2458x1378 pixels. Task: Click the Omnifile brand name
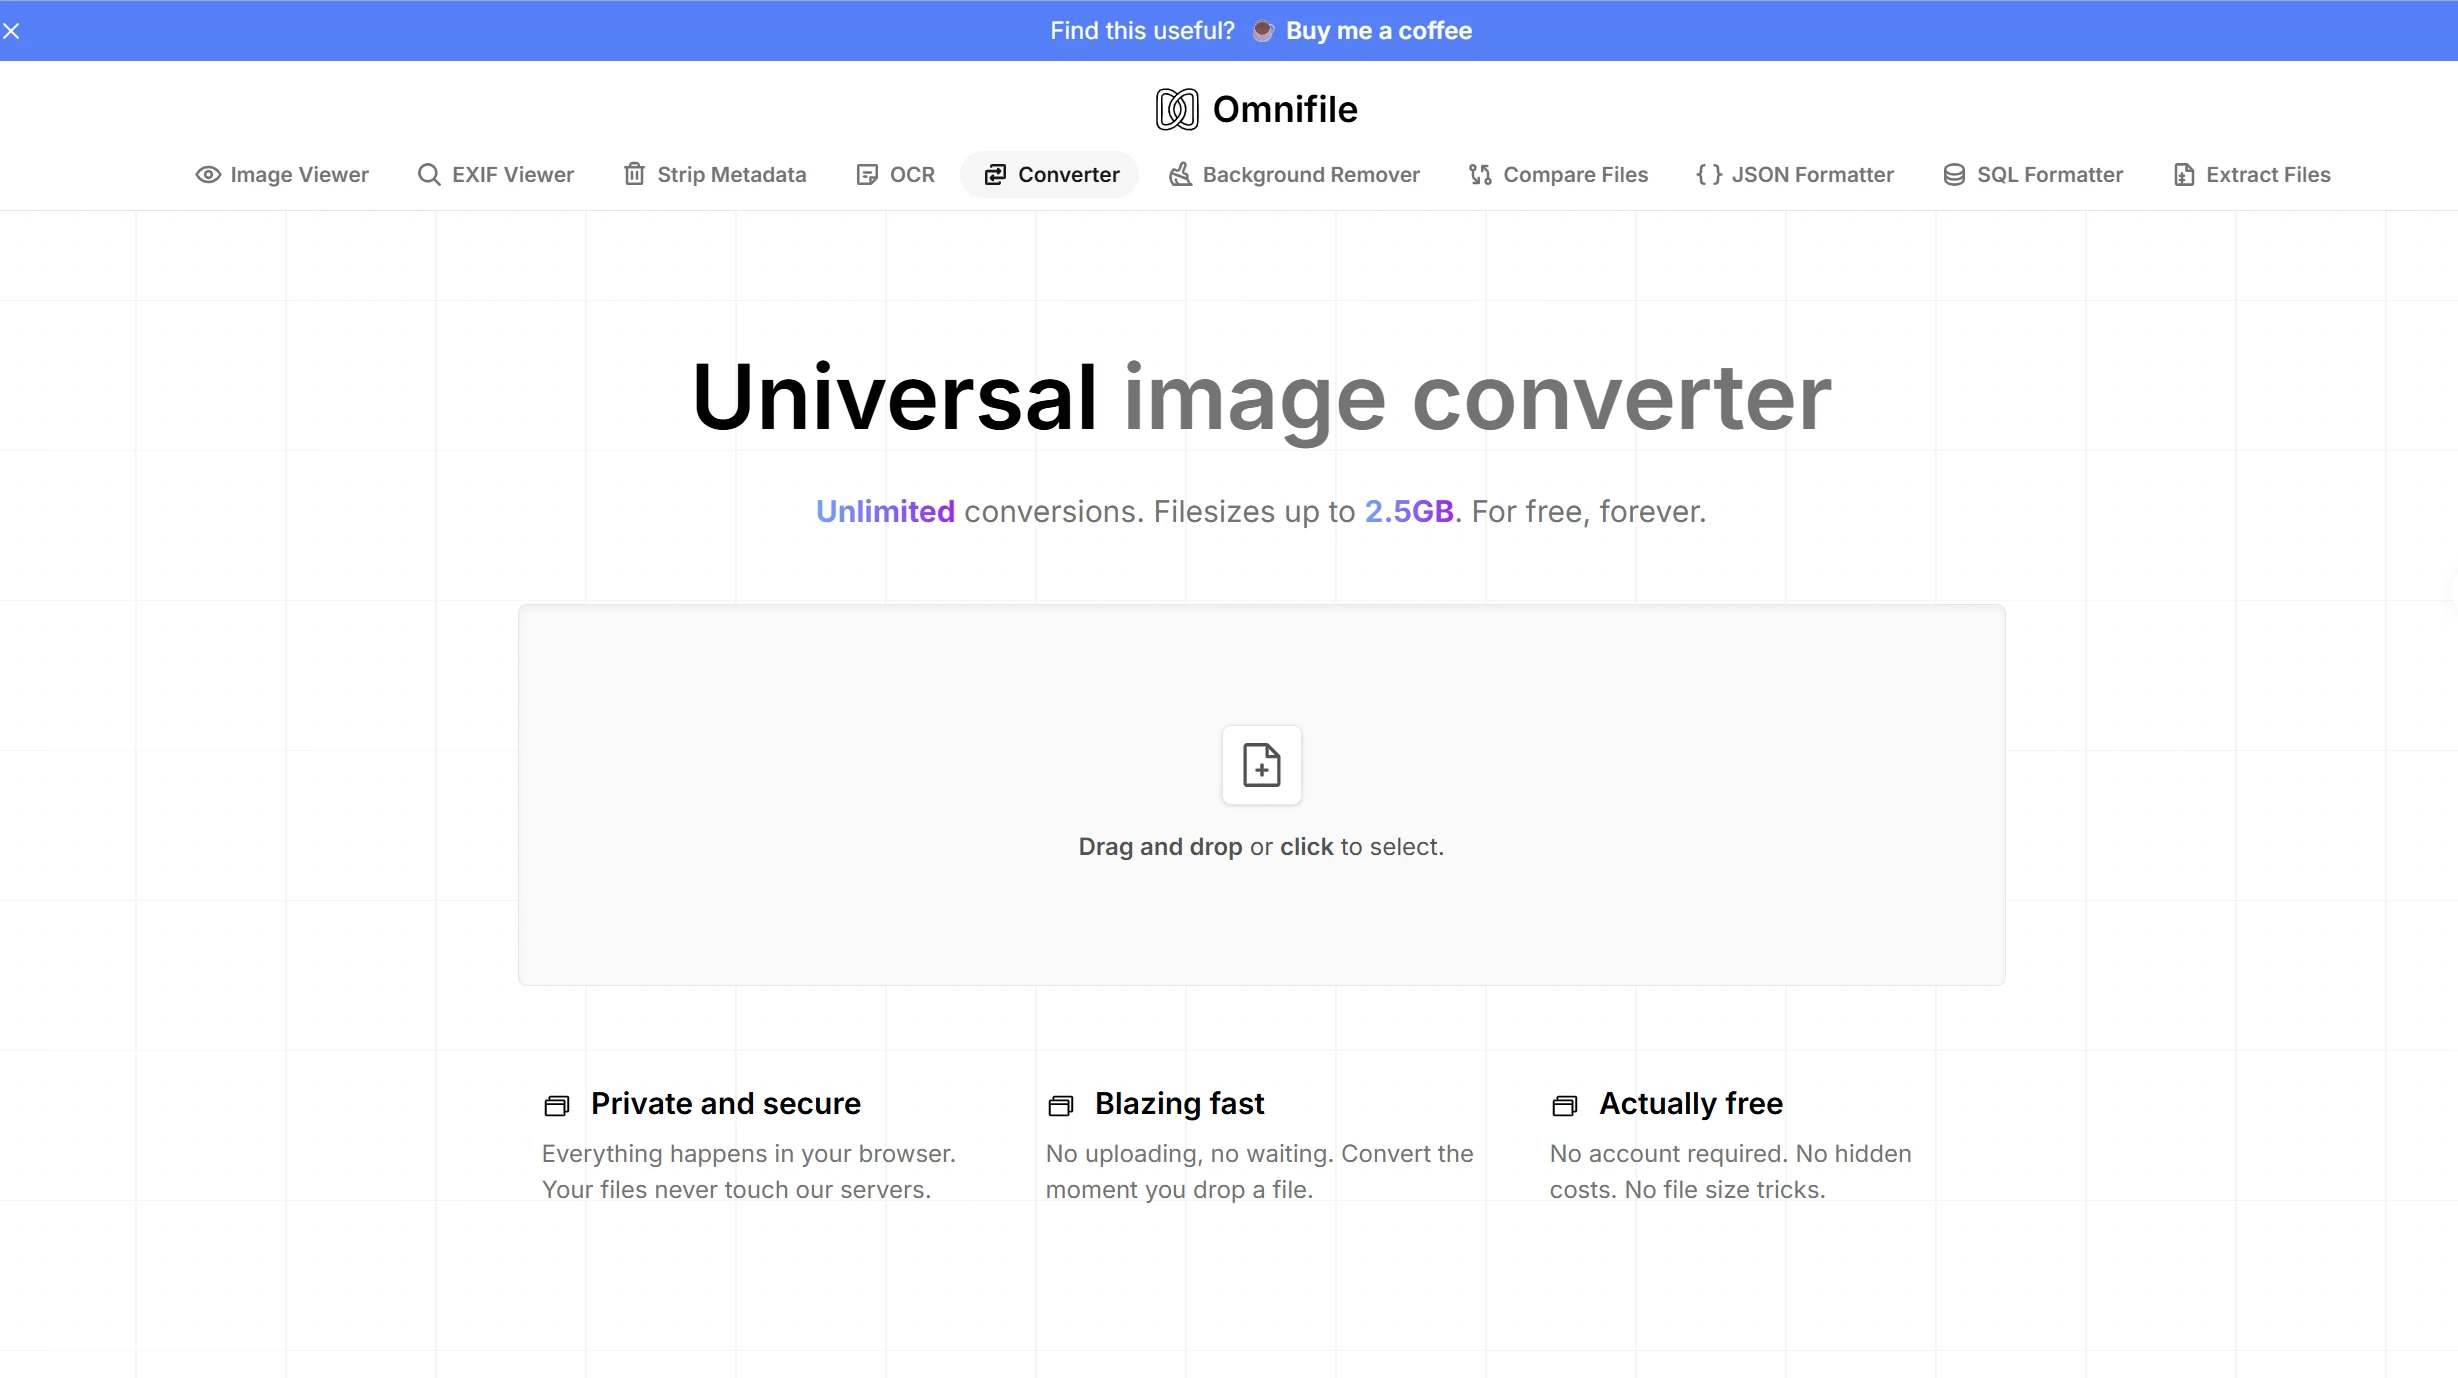[1285, 109]
